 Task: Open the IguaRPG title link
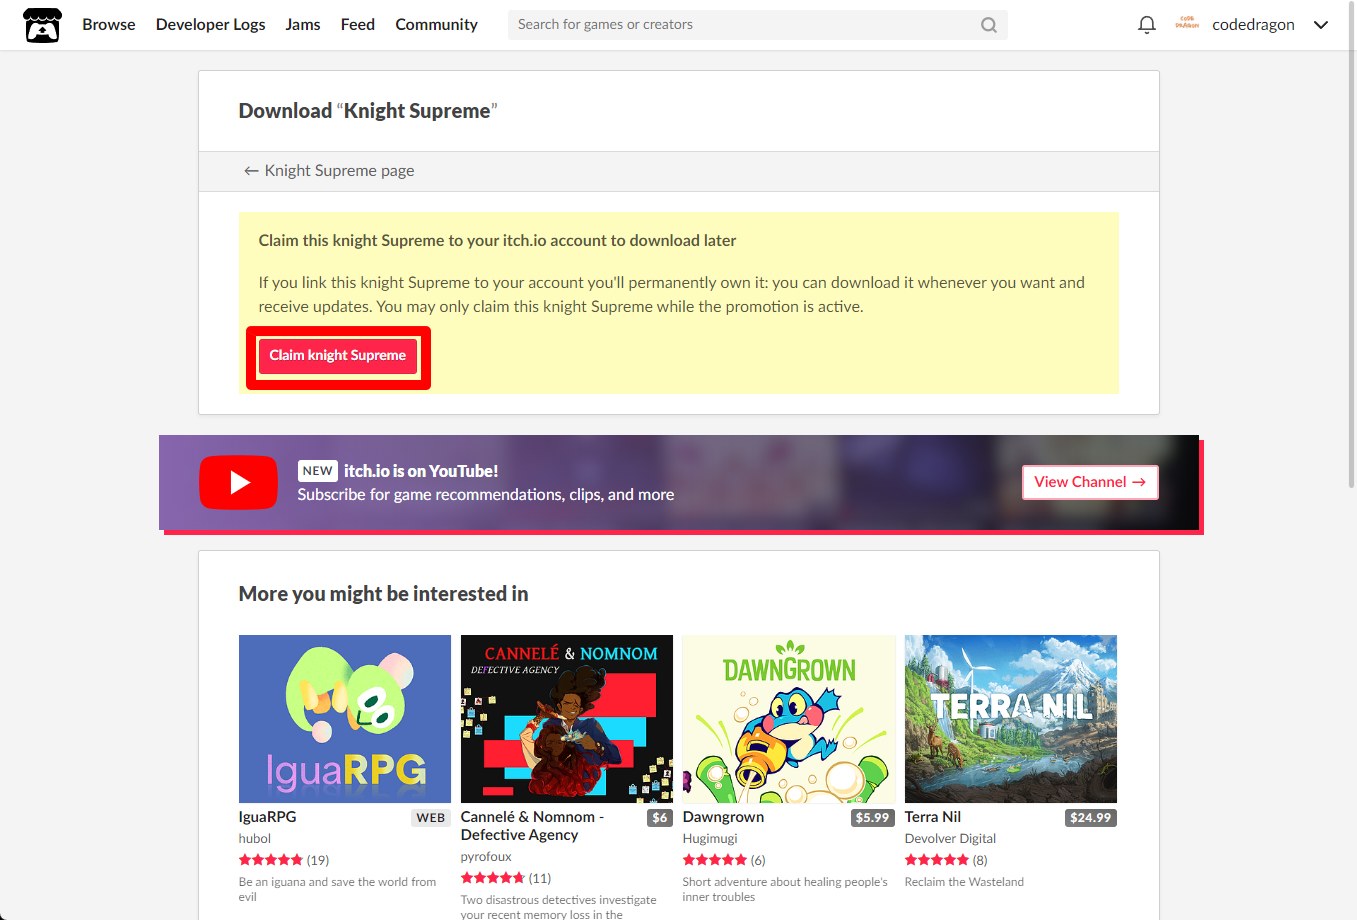coord(268,817)
